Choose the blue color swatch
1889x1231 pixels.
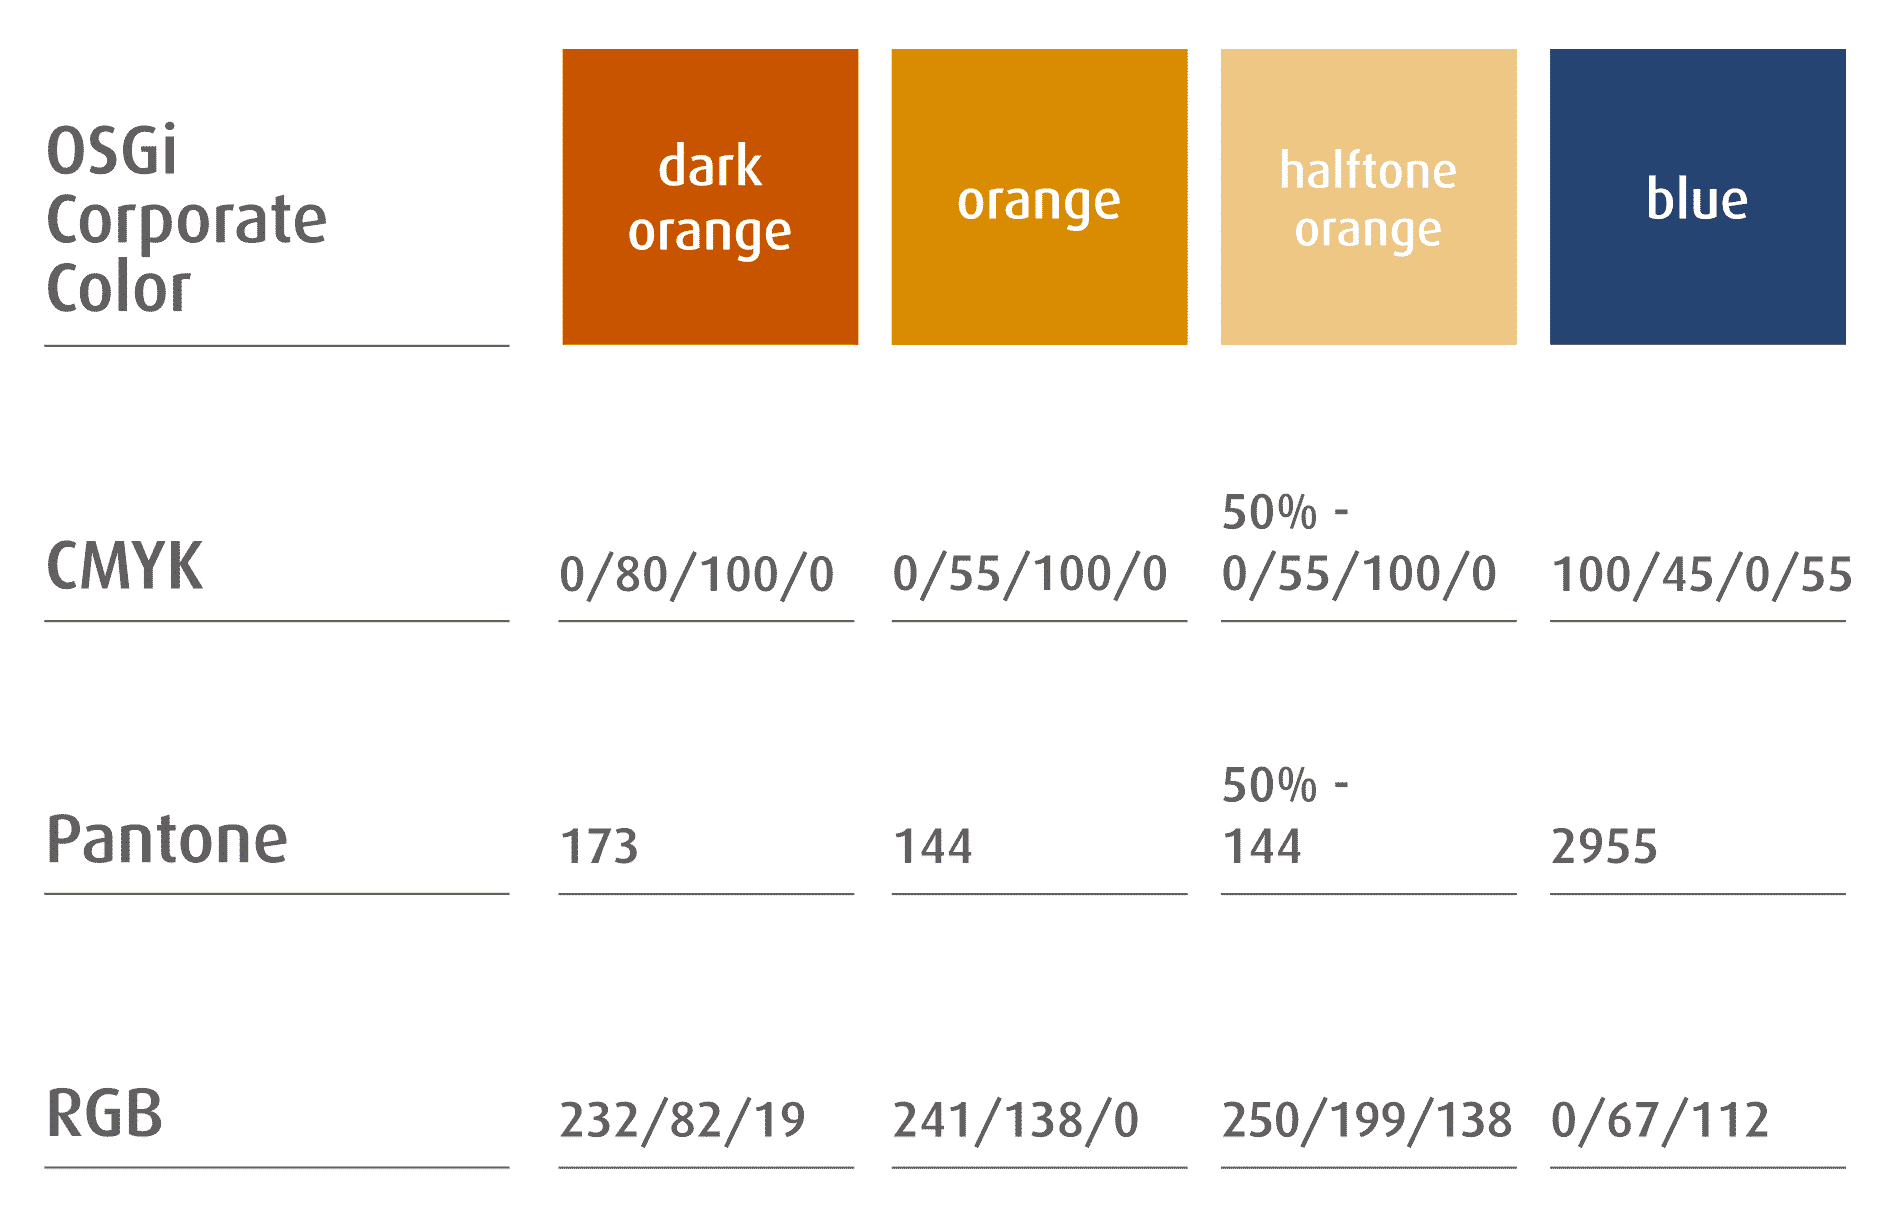pos(1697,197)
